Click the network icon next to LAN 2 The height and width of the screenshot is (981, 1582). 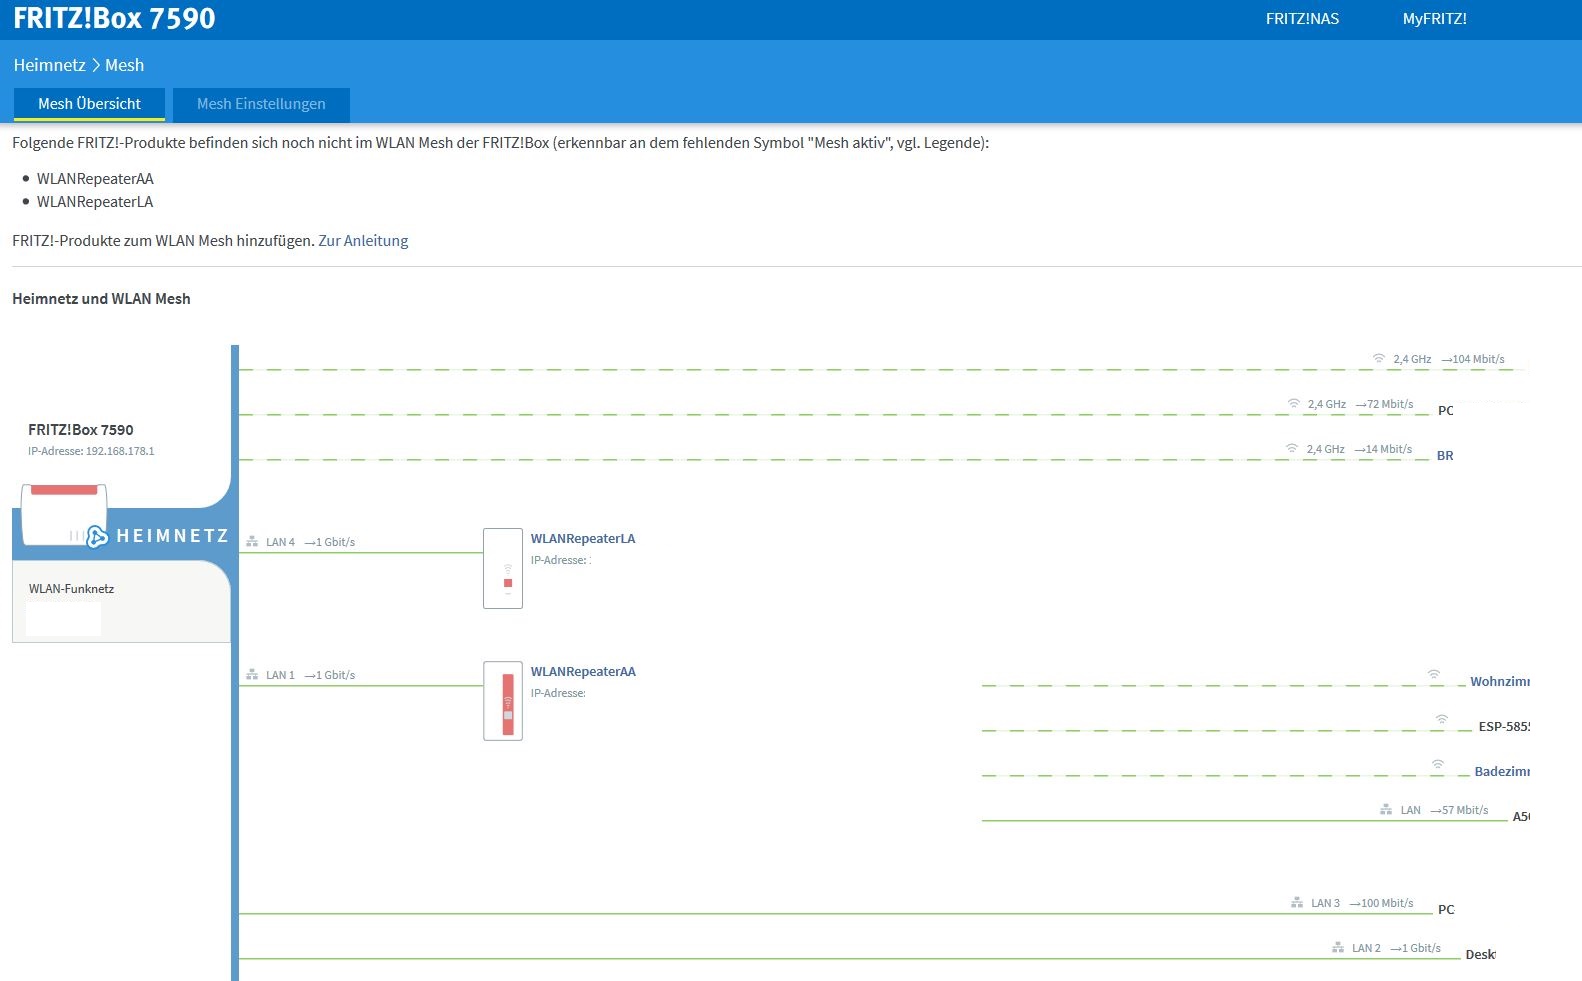click(1338, 948)
